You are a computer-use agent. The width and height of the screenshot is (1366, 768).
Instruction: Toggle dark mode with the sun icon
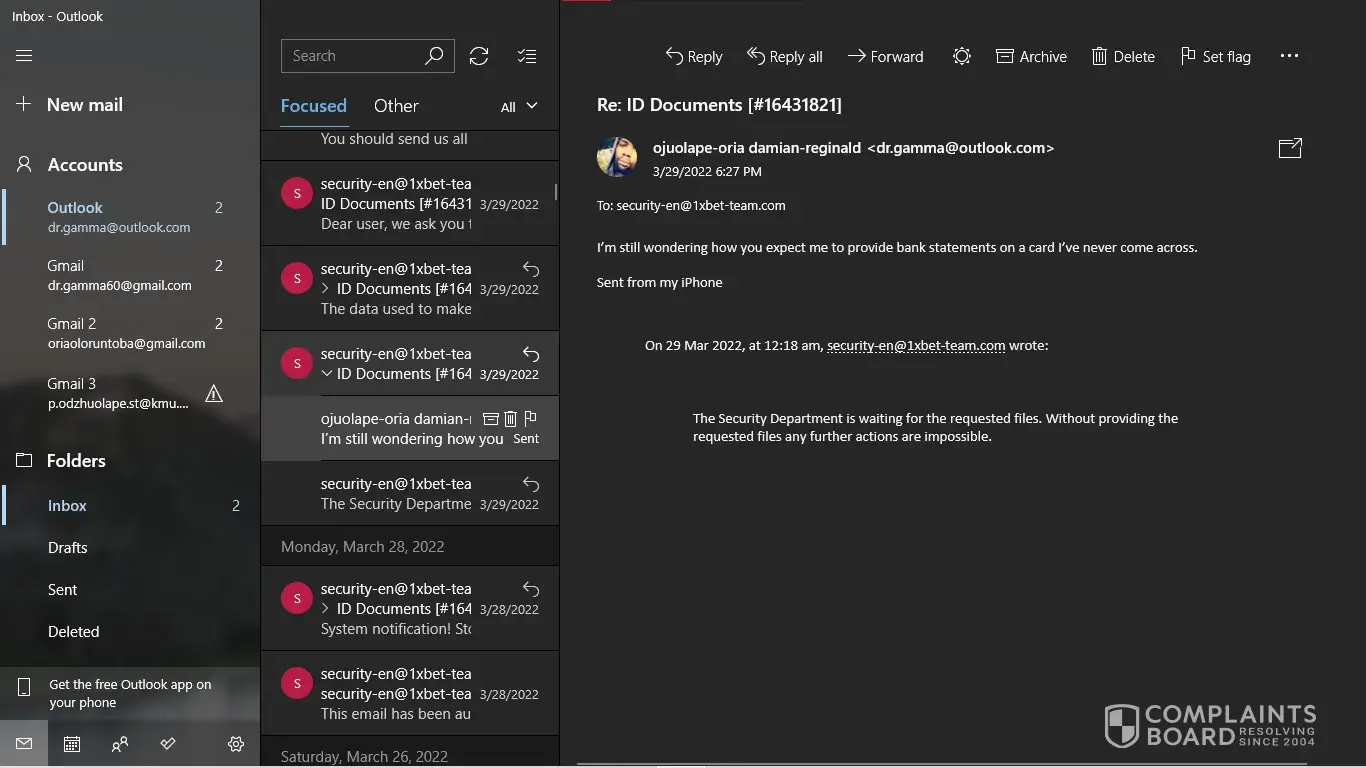pos(961,57)
